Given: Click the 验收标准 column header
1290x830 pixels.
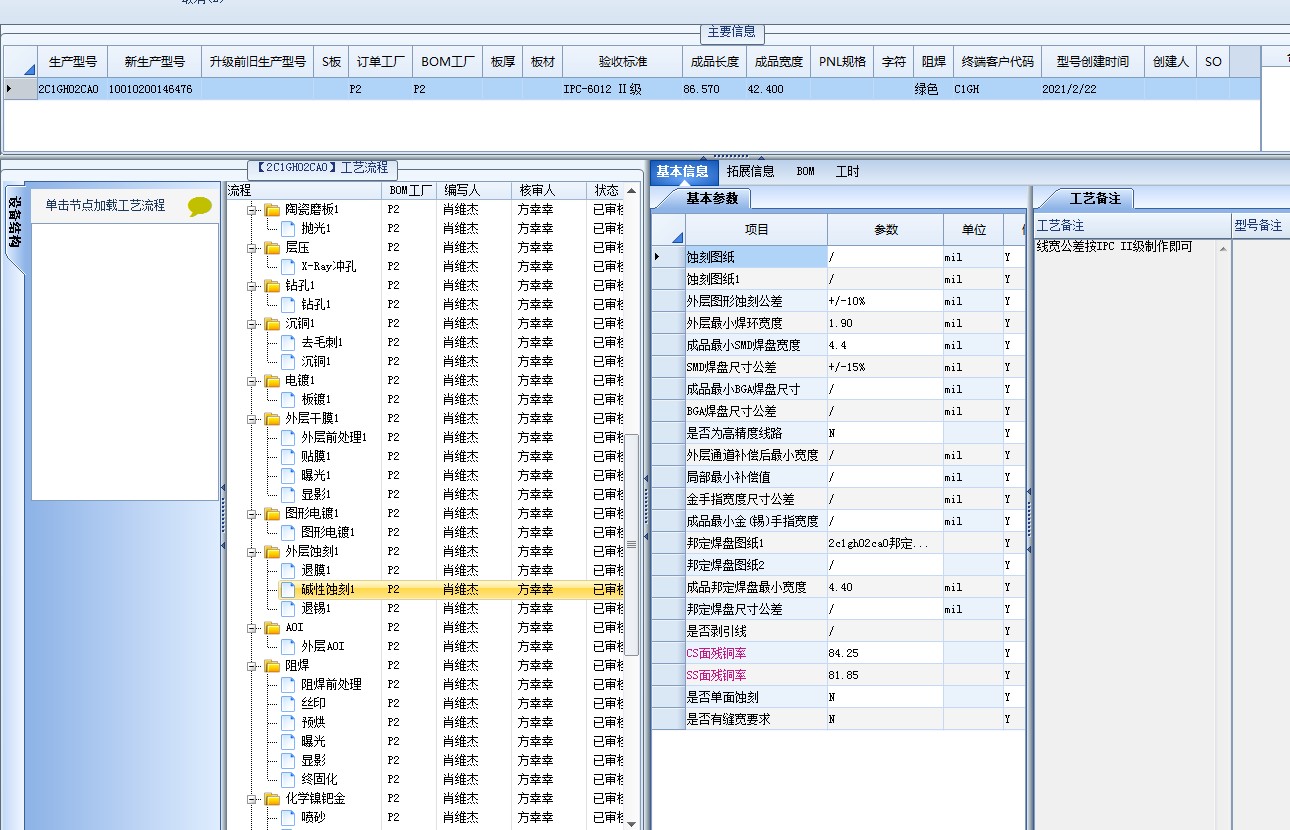Looking at the screenshot, I should pos(622,61).
